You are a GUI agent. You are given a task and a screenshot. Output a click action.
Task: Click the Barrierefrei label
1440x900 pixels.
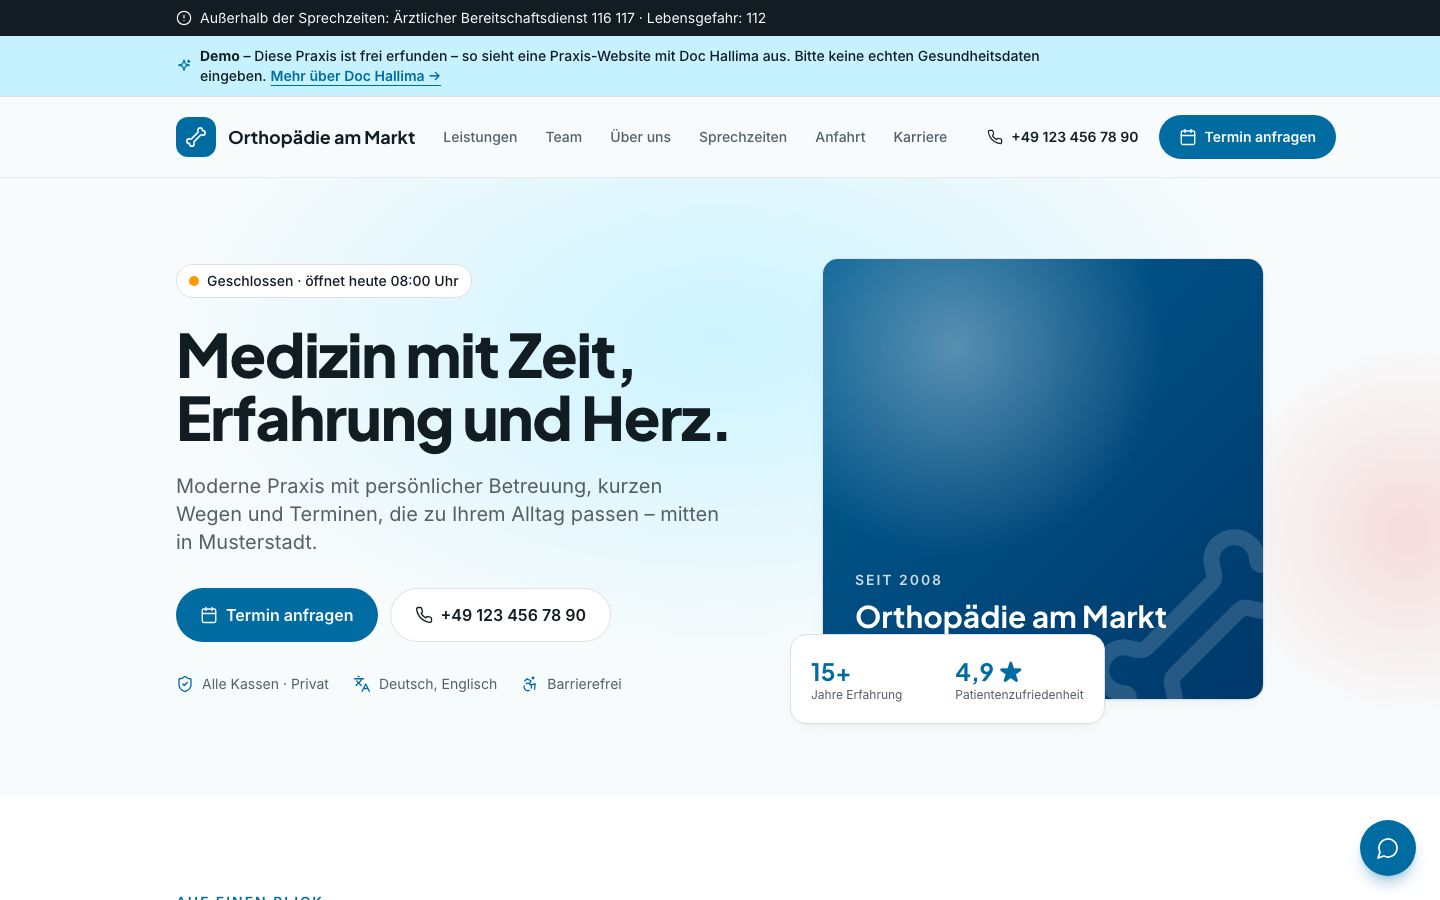point(584,684)
